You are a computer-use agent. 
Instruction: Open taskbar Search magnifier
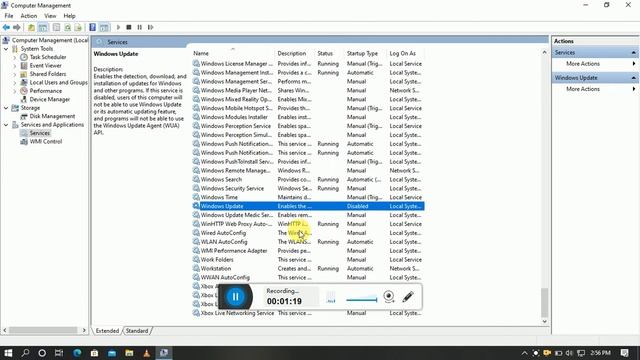[x=25, y=353]
